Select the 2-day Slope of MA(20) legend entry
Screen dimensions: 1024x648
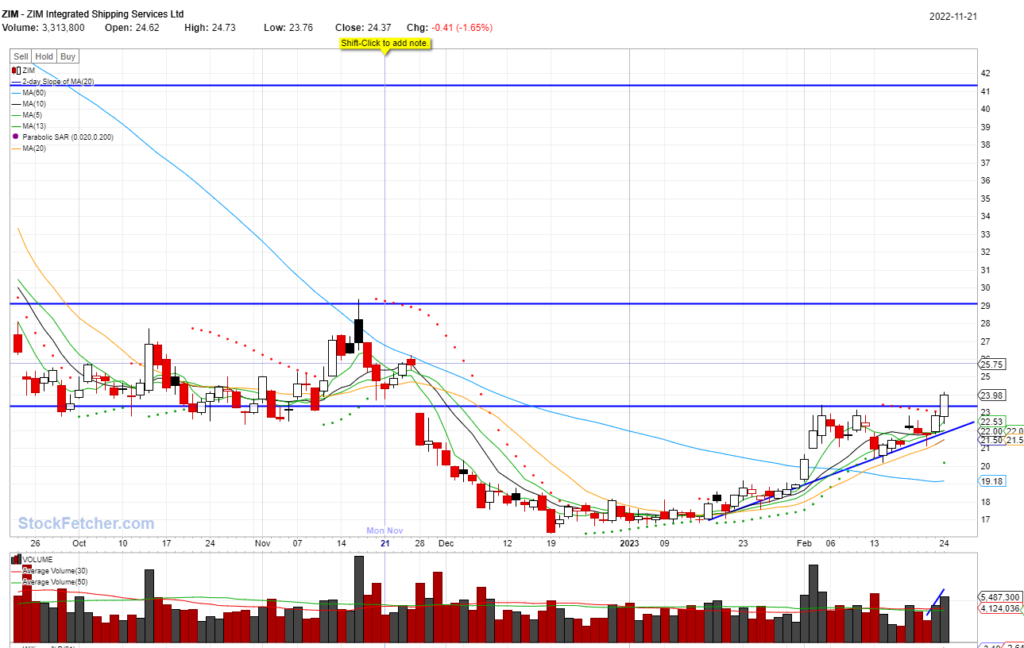53,82
